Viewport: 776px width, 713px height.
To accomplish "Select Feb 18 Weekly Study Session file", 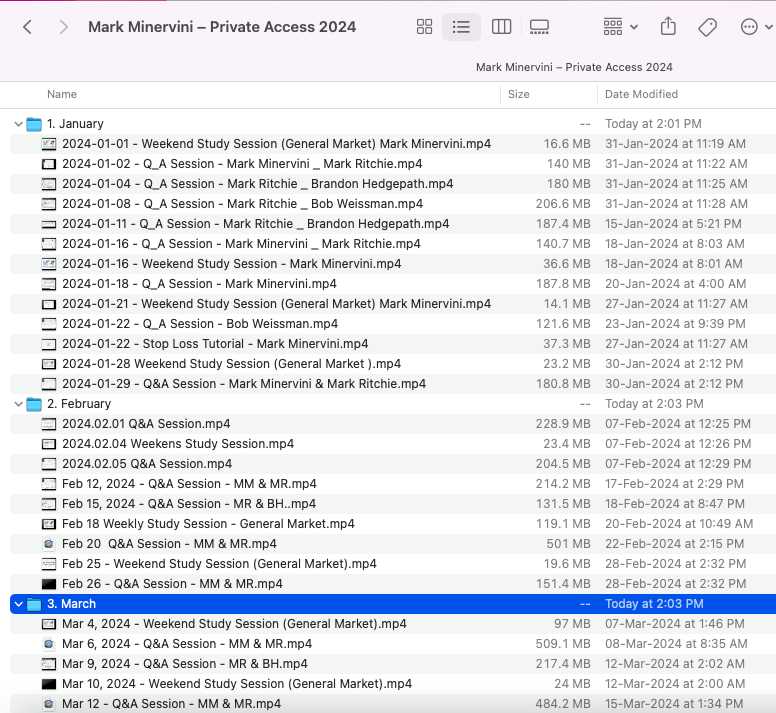I will click(208, 524).
